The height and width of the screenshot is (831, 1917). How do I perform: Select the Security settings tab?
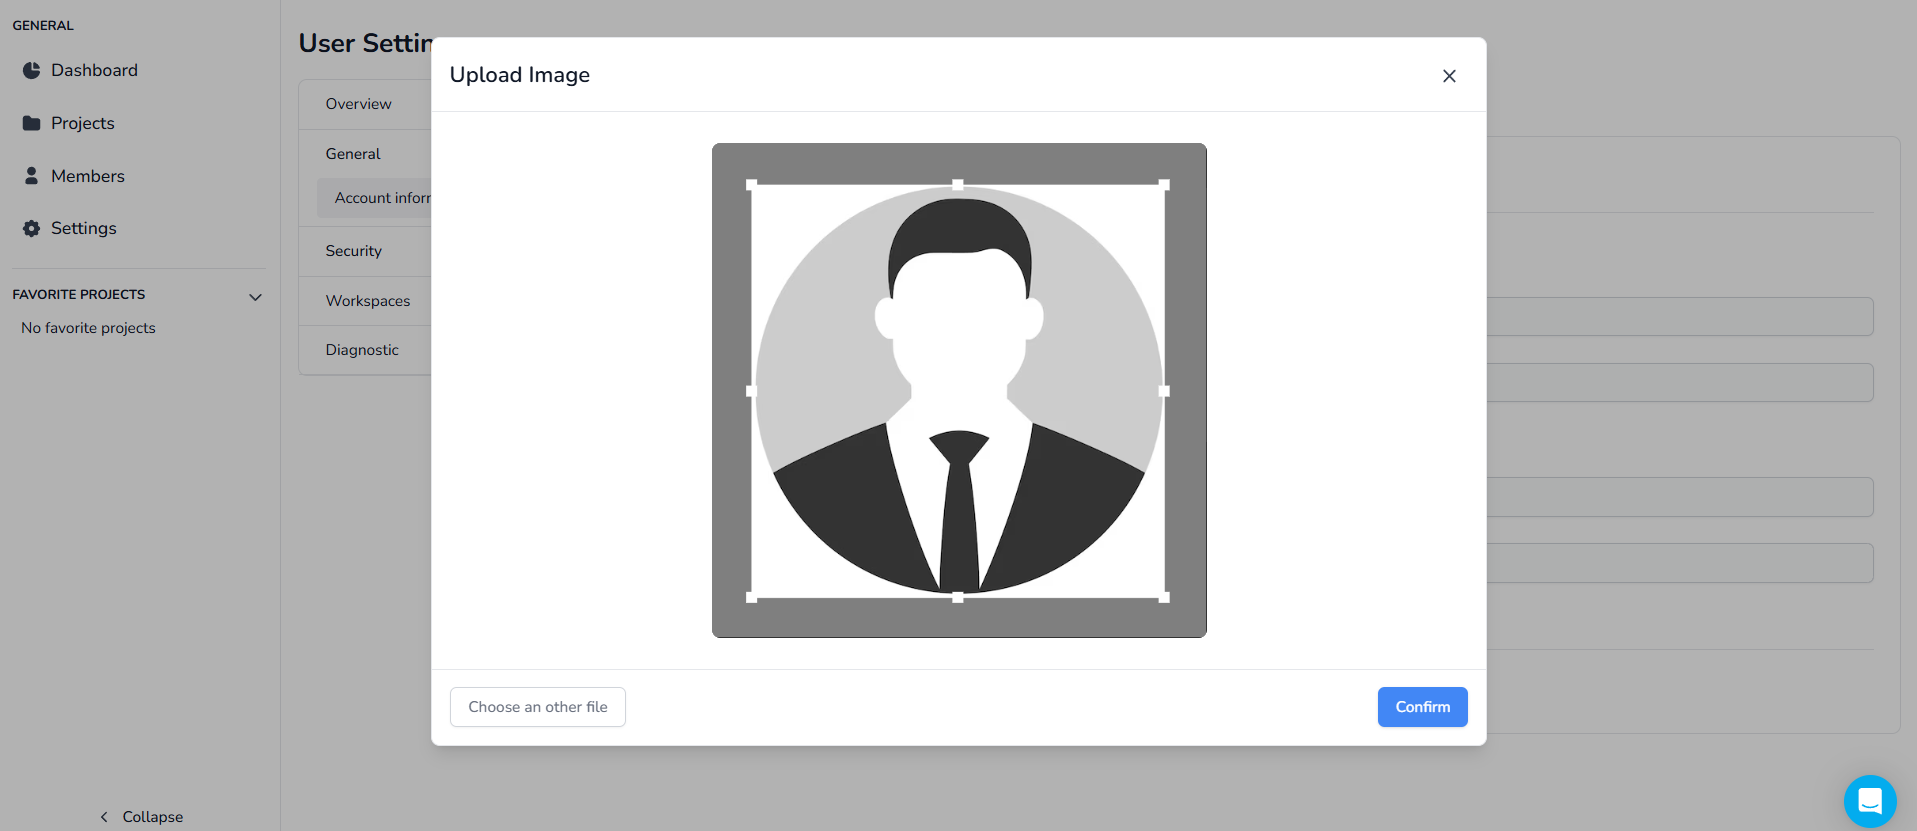(x=353, y=251)
